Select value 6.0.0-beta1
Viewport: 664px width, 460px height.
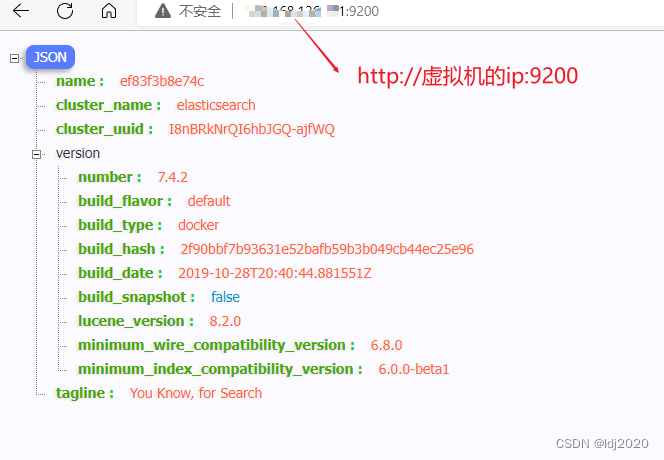[414, 369]
